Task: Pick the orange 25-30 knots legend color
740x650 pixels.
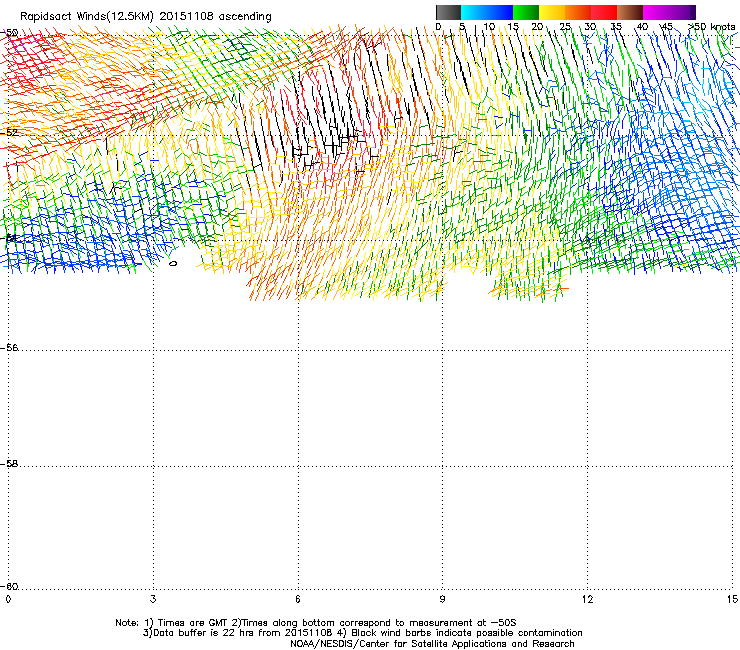Action: pos(578,12)
